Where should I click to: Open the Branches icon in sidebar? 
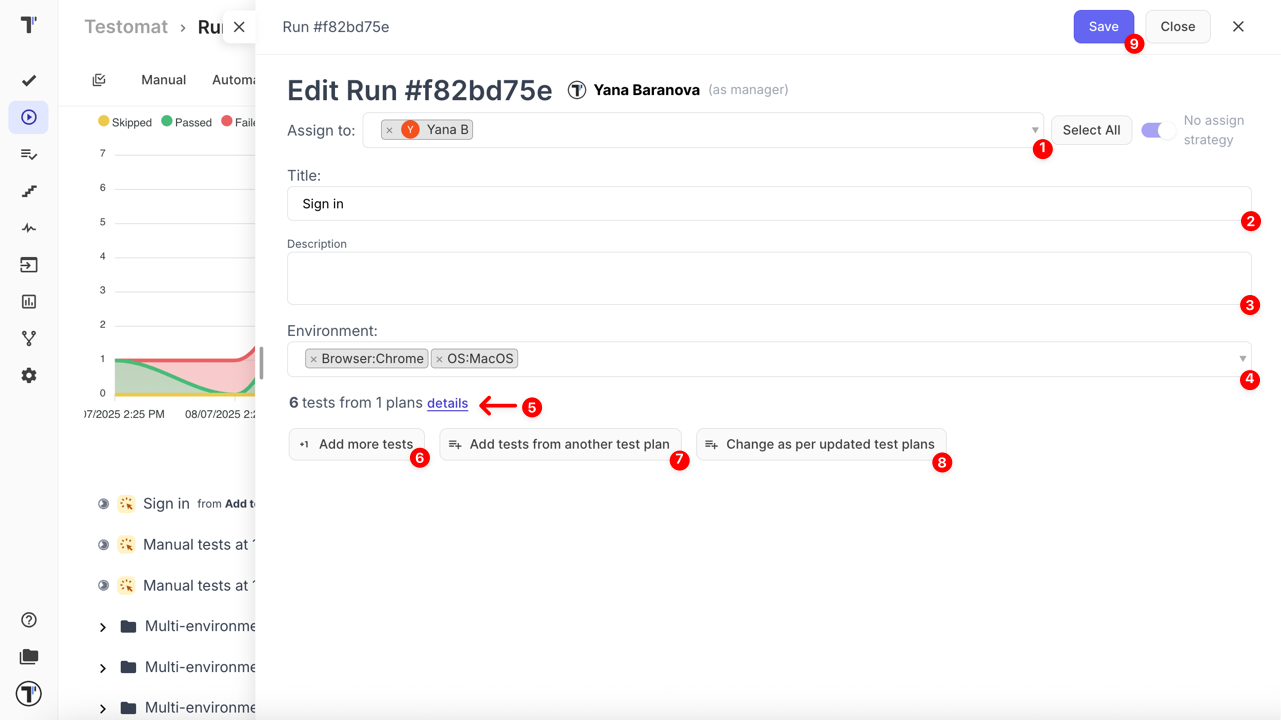point(29,338)
